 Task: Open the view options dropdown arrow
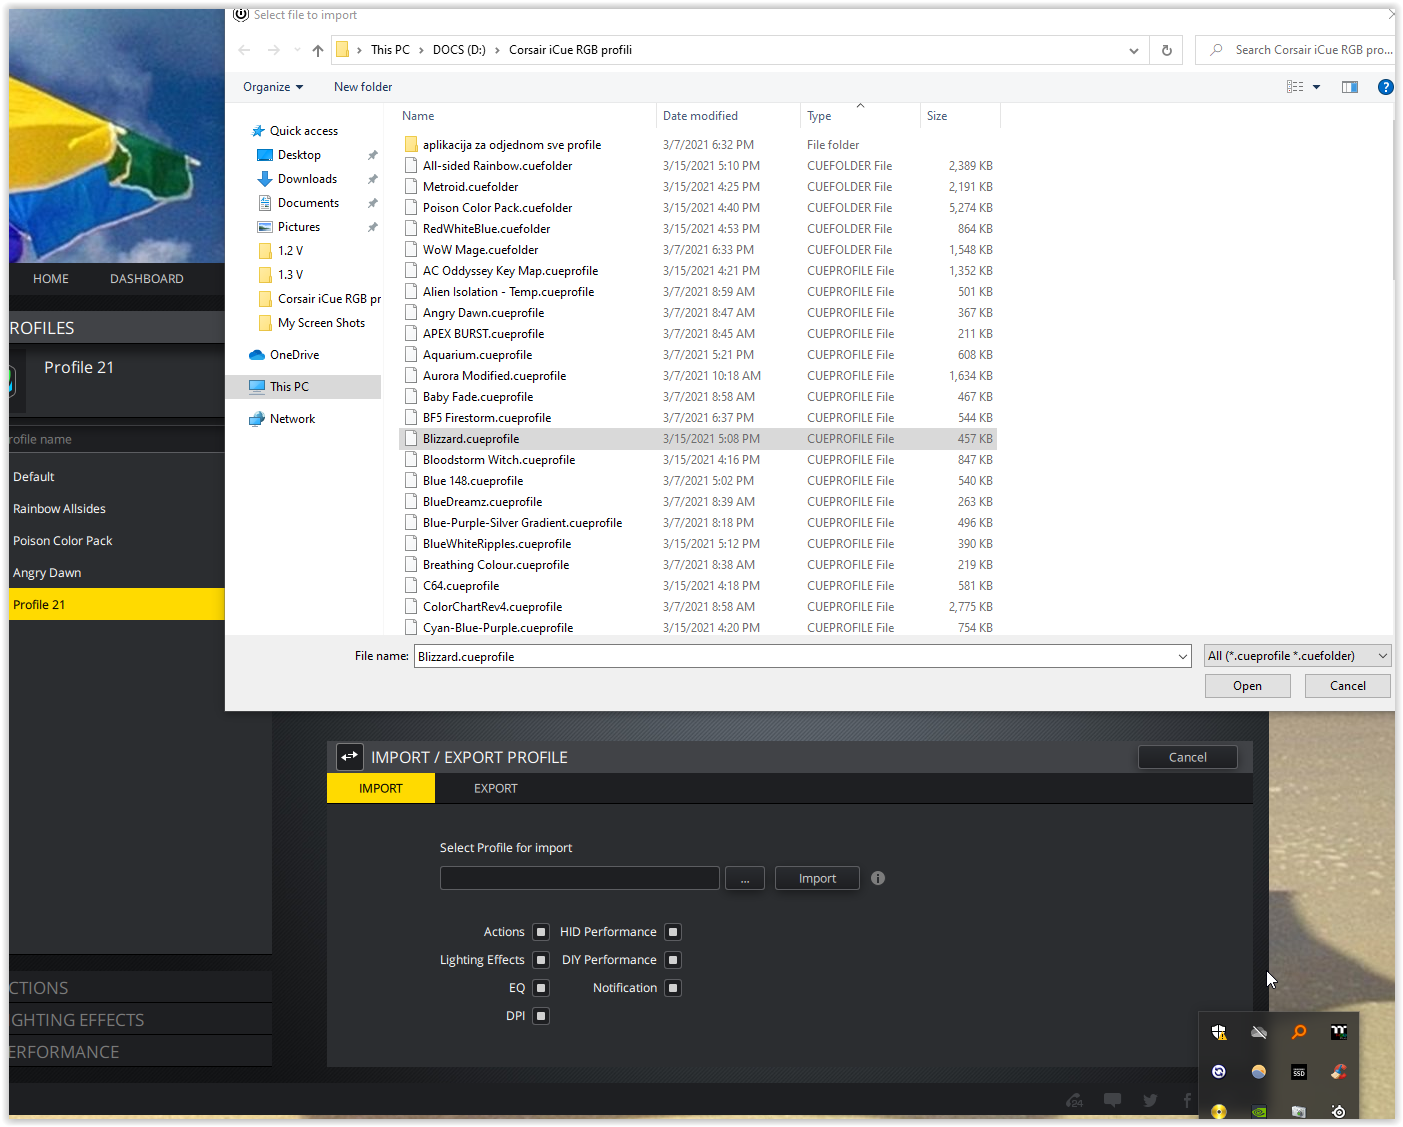coord(1317,87)
